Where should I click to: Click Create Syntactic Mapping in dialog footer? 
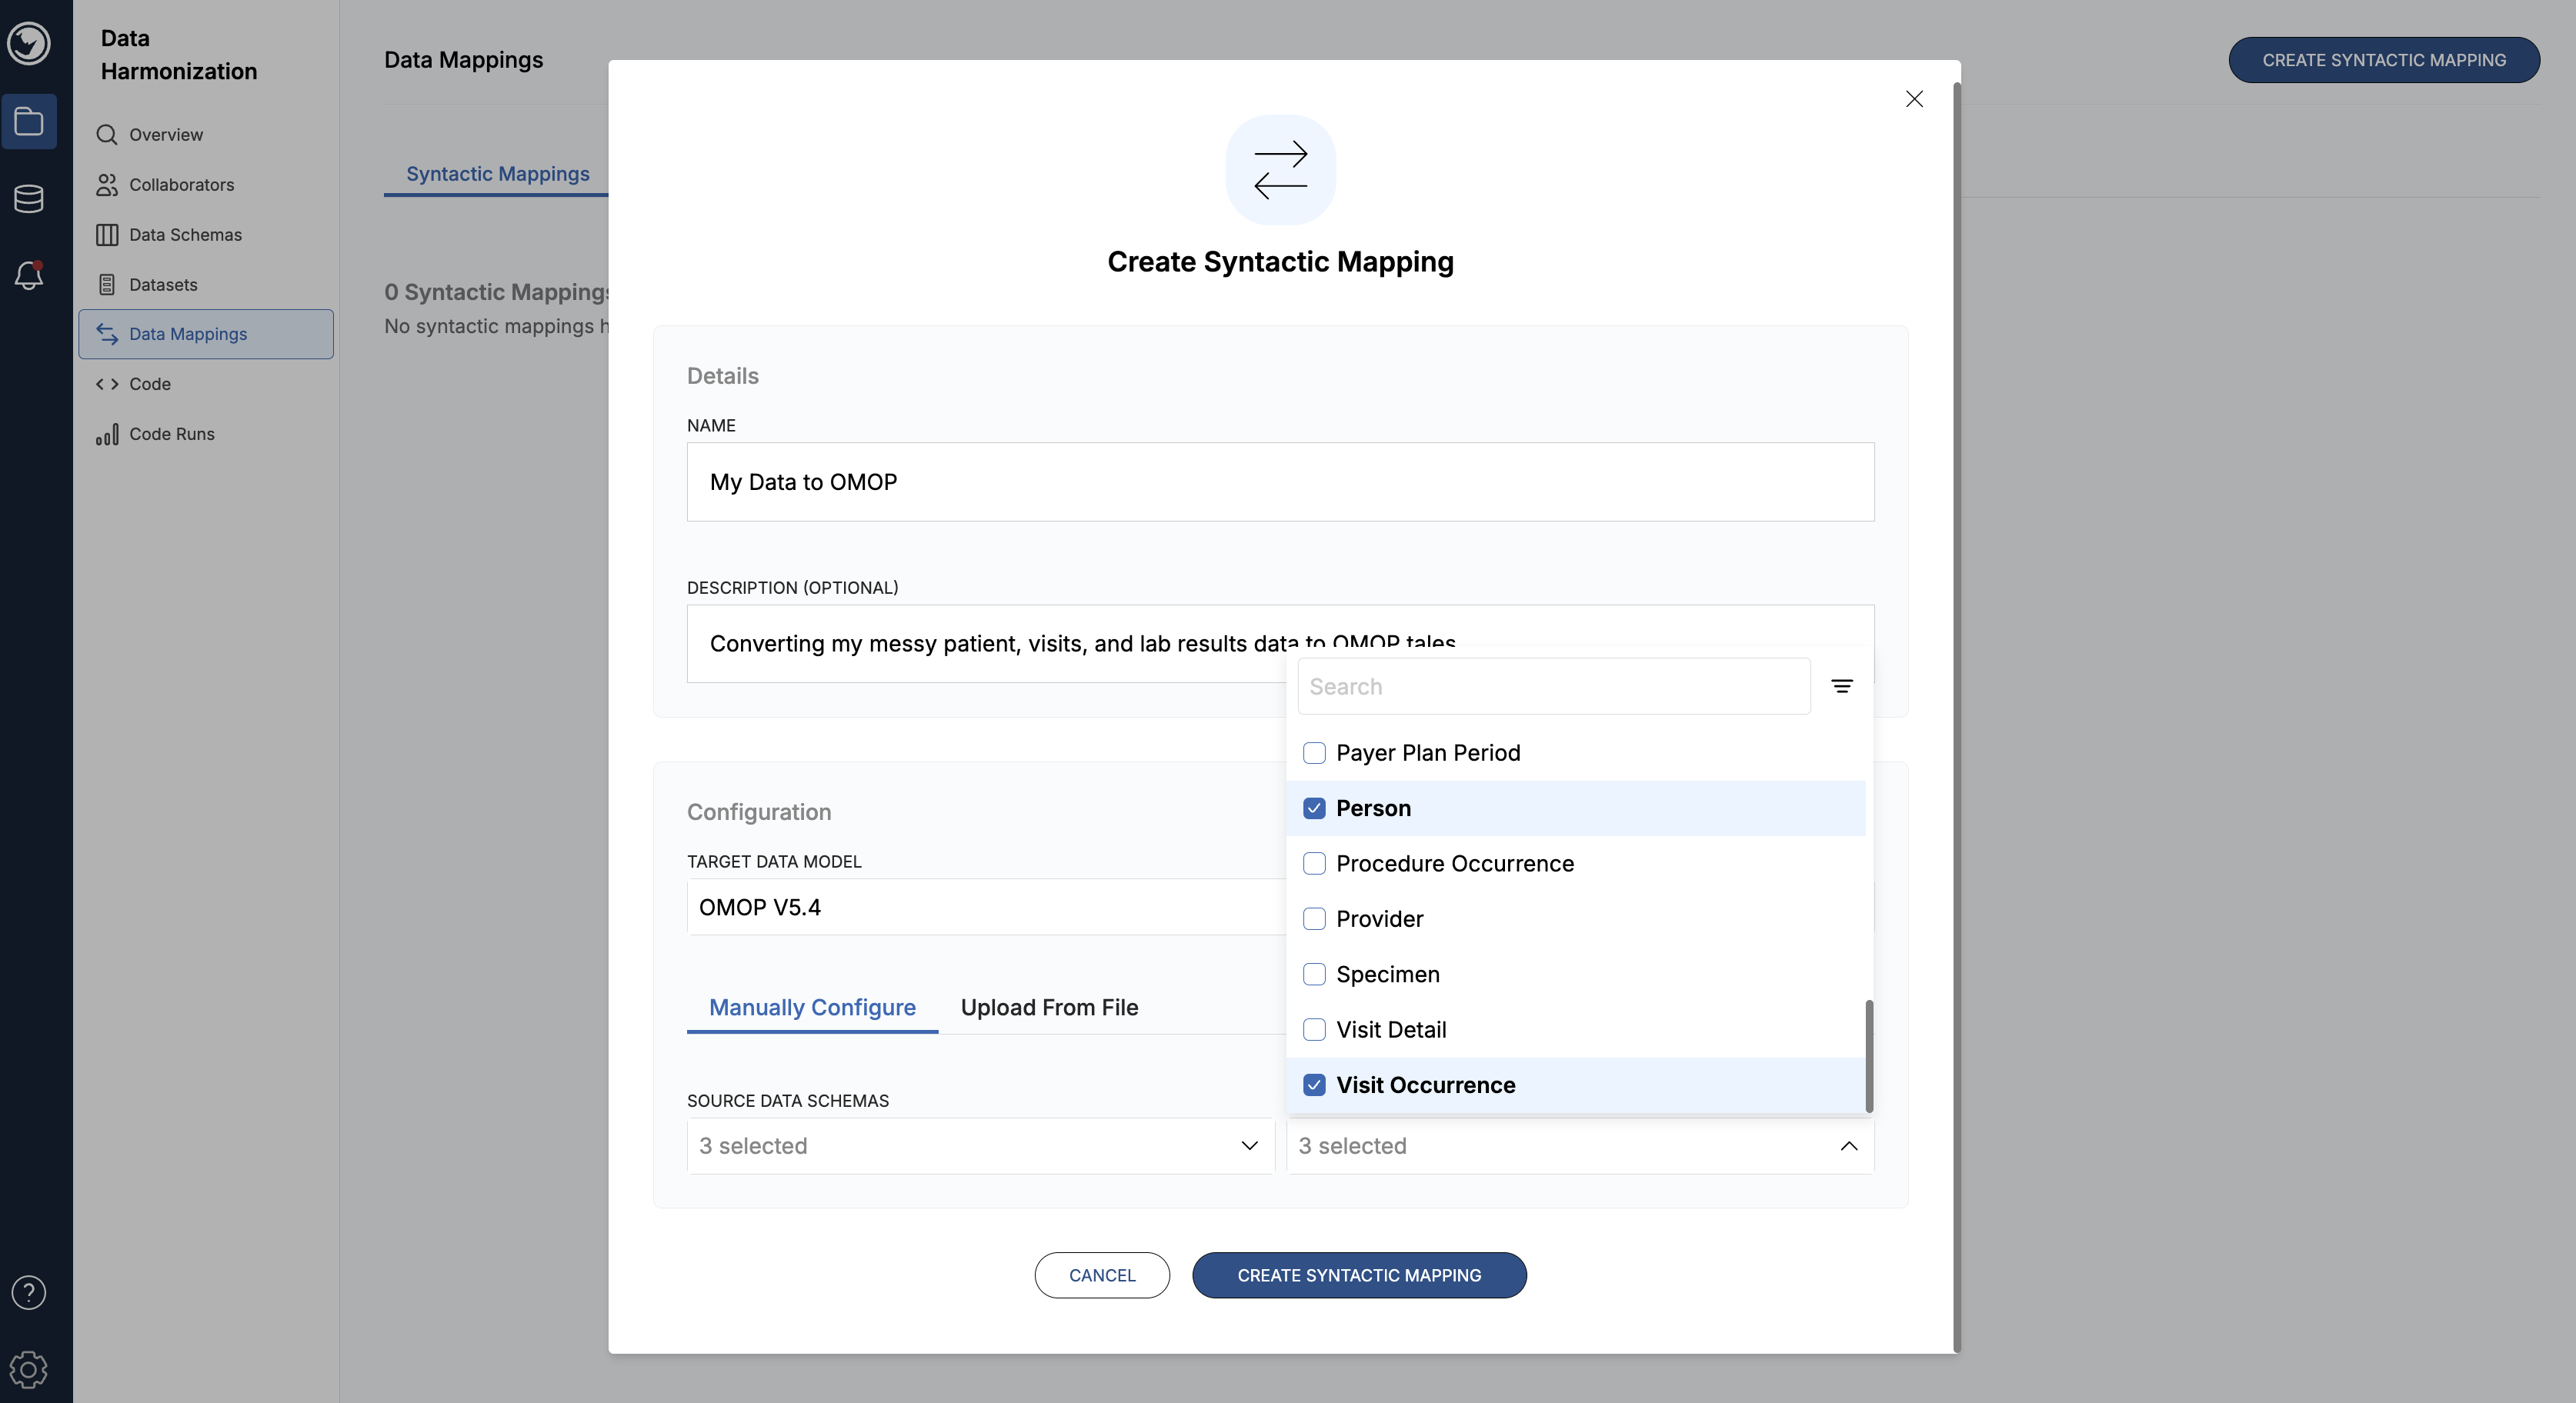tap(1359, 1275)
